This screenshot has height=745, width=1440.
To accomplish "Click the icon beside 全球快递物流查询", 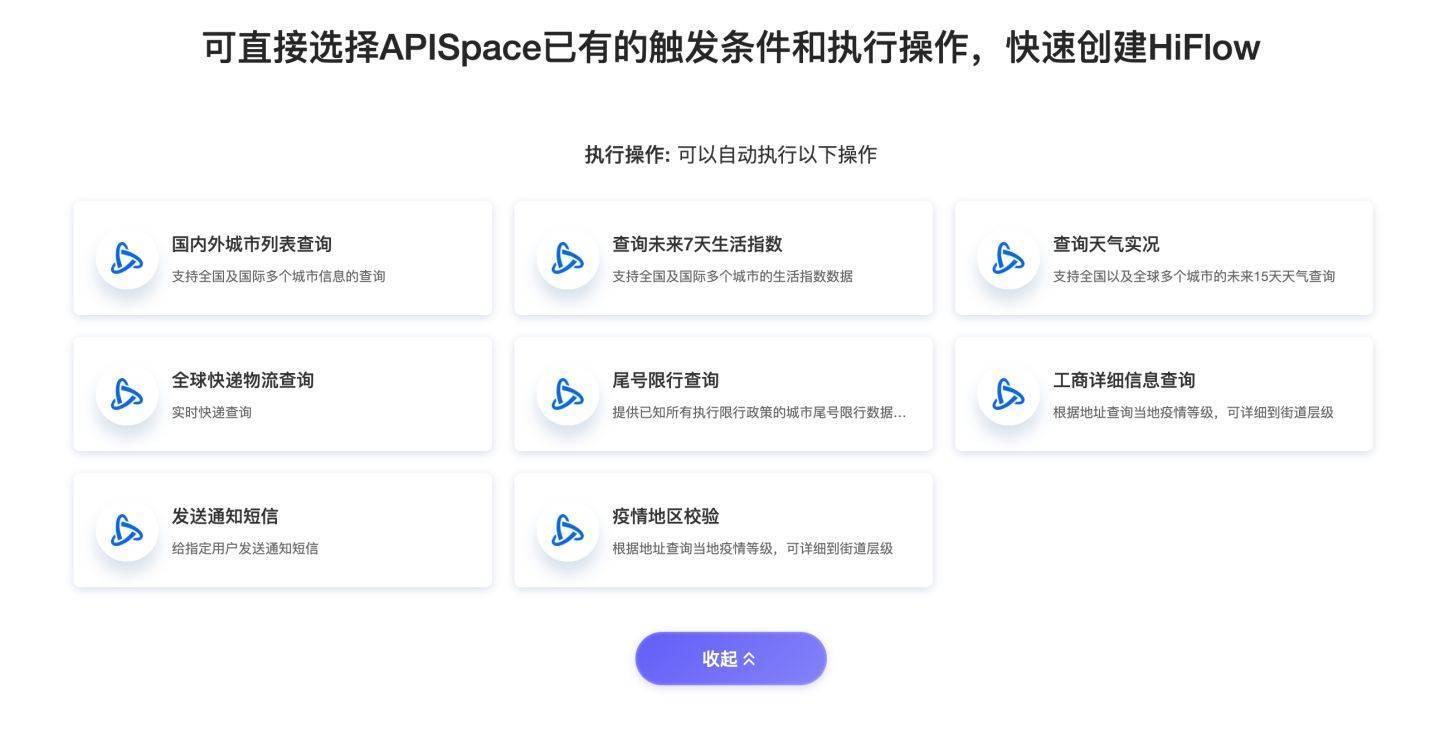I will click(x=127, y=394).
